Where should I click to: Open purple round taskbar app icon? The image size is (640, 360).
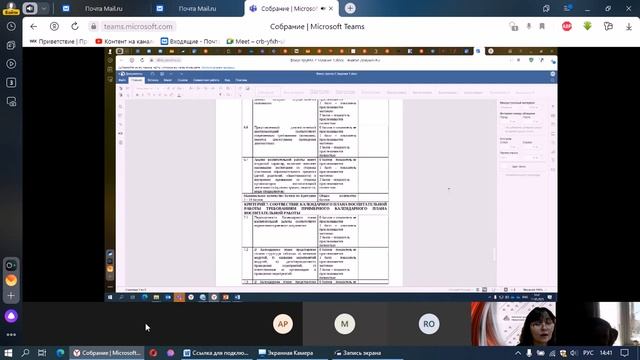coord(170,353)
